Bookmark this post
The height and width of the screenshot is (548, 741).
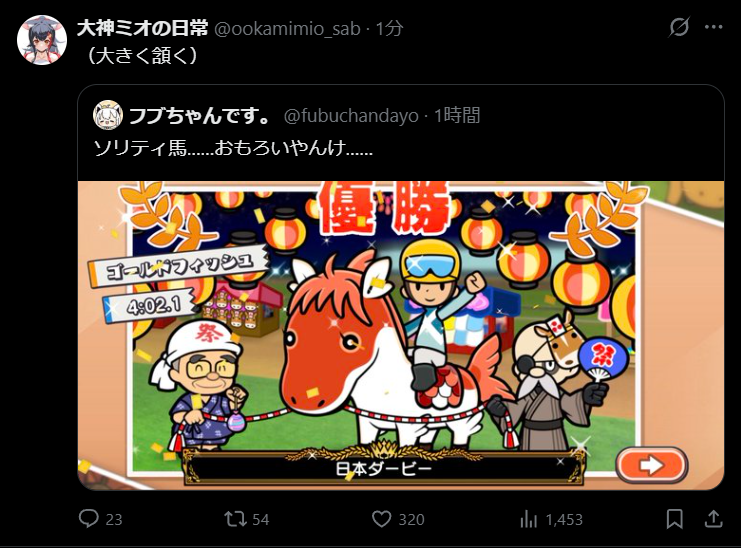[674, 519]
